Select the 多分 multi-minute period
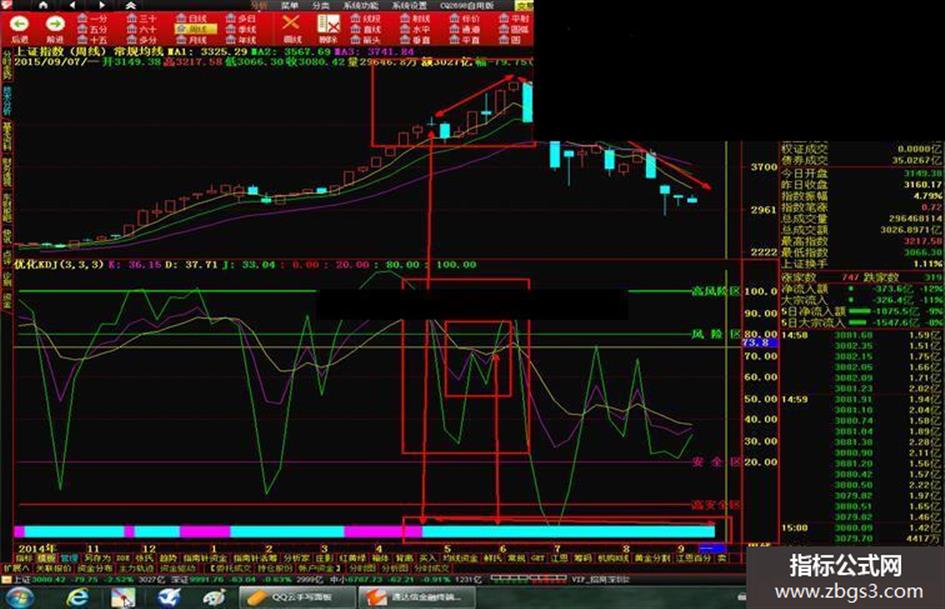 (142, 39)
